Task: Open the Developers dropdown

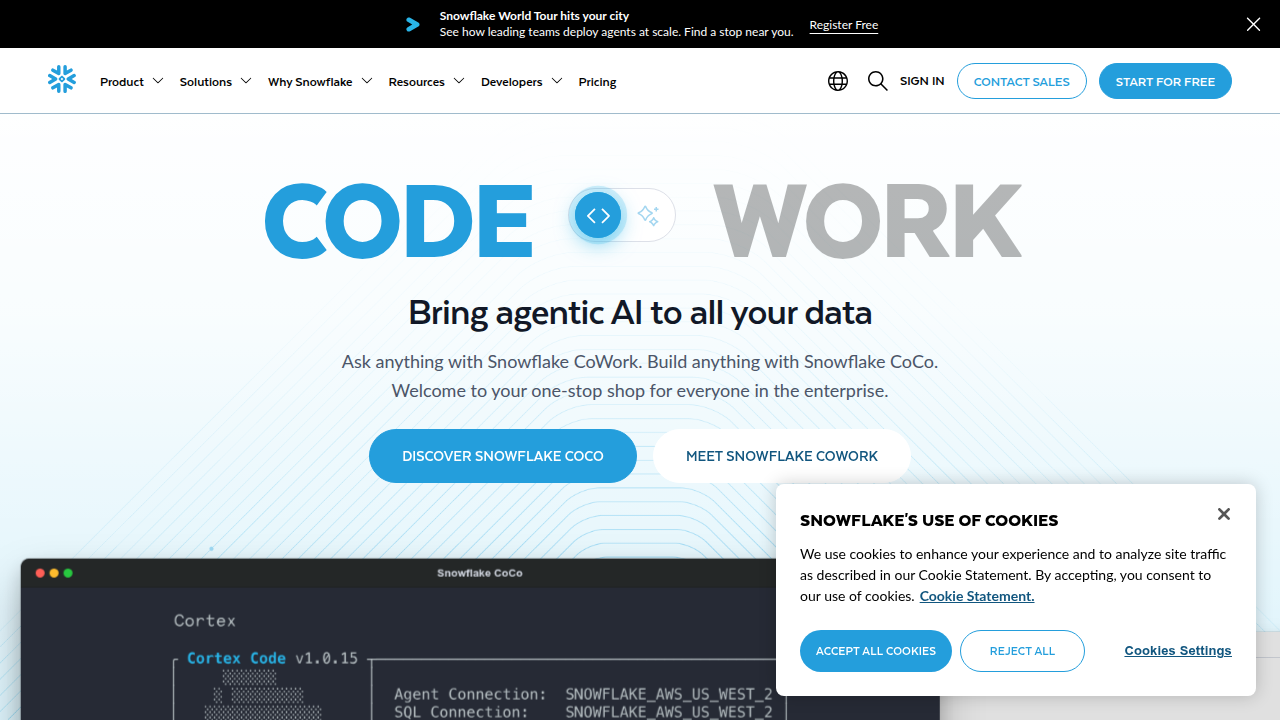Action: [x=521, y=82]
